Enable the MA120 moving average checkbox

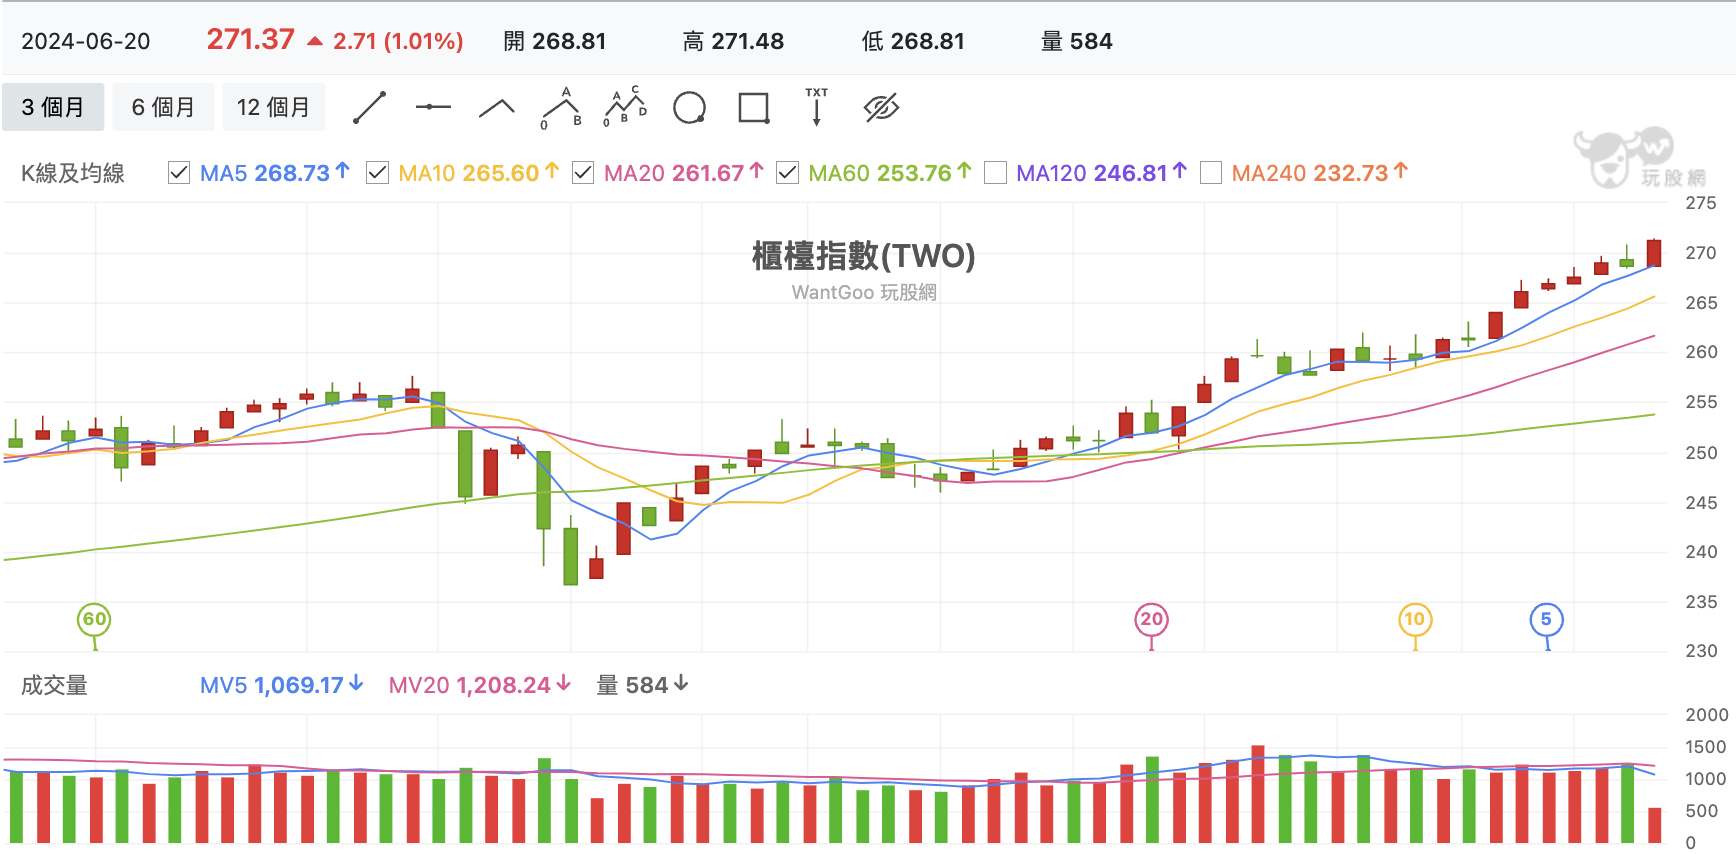[995, 173]
